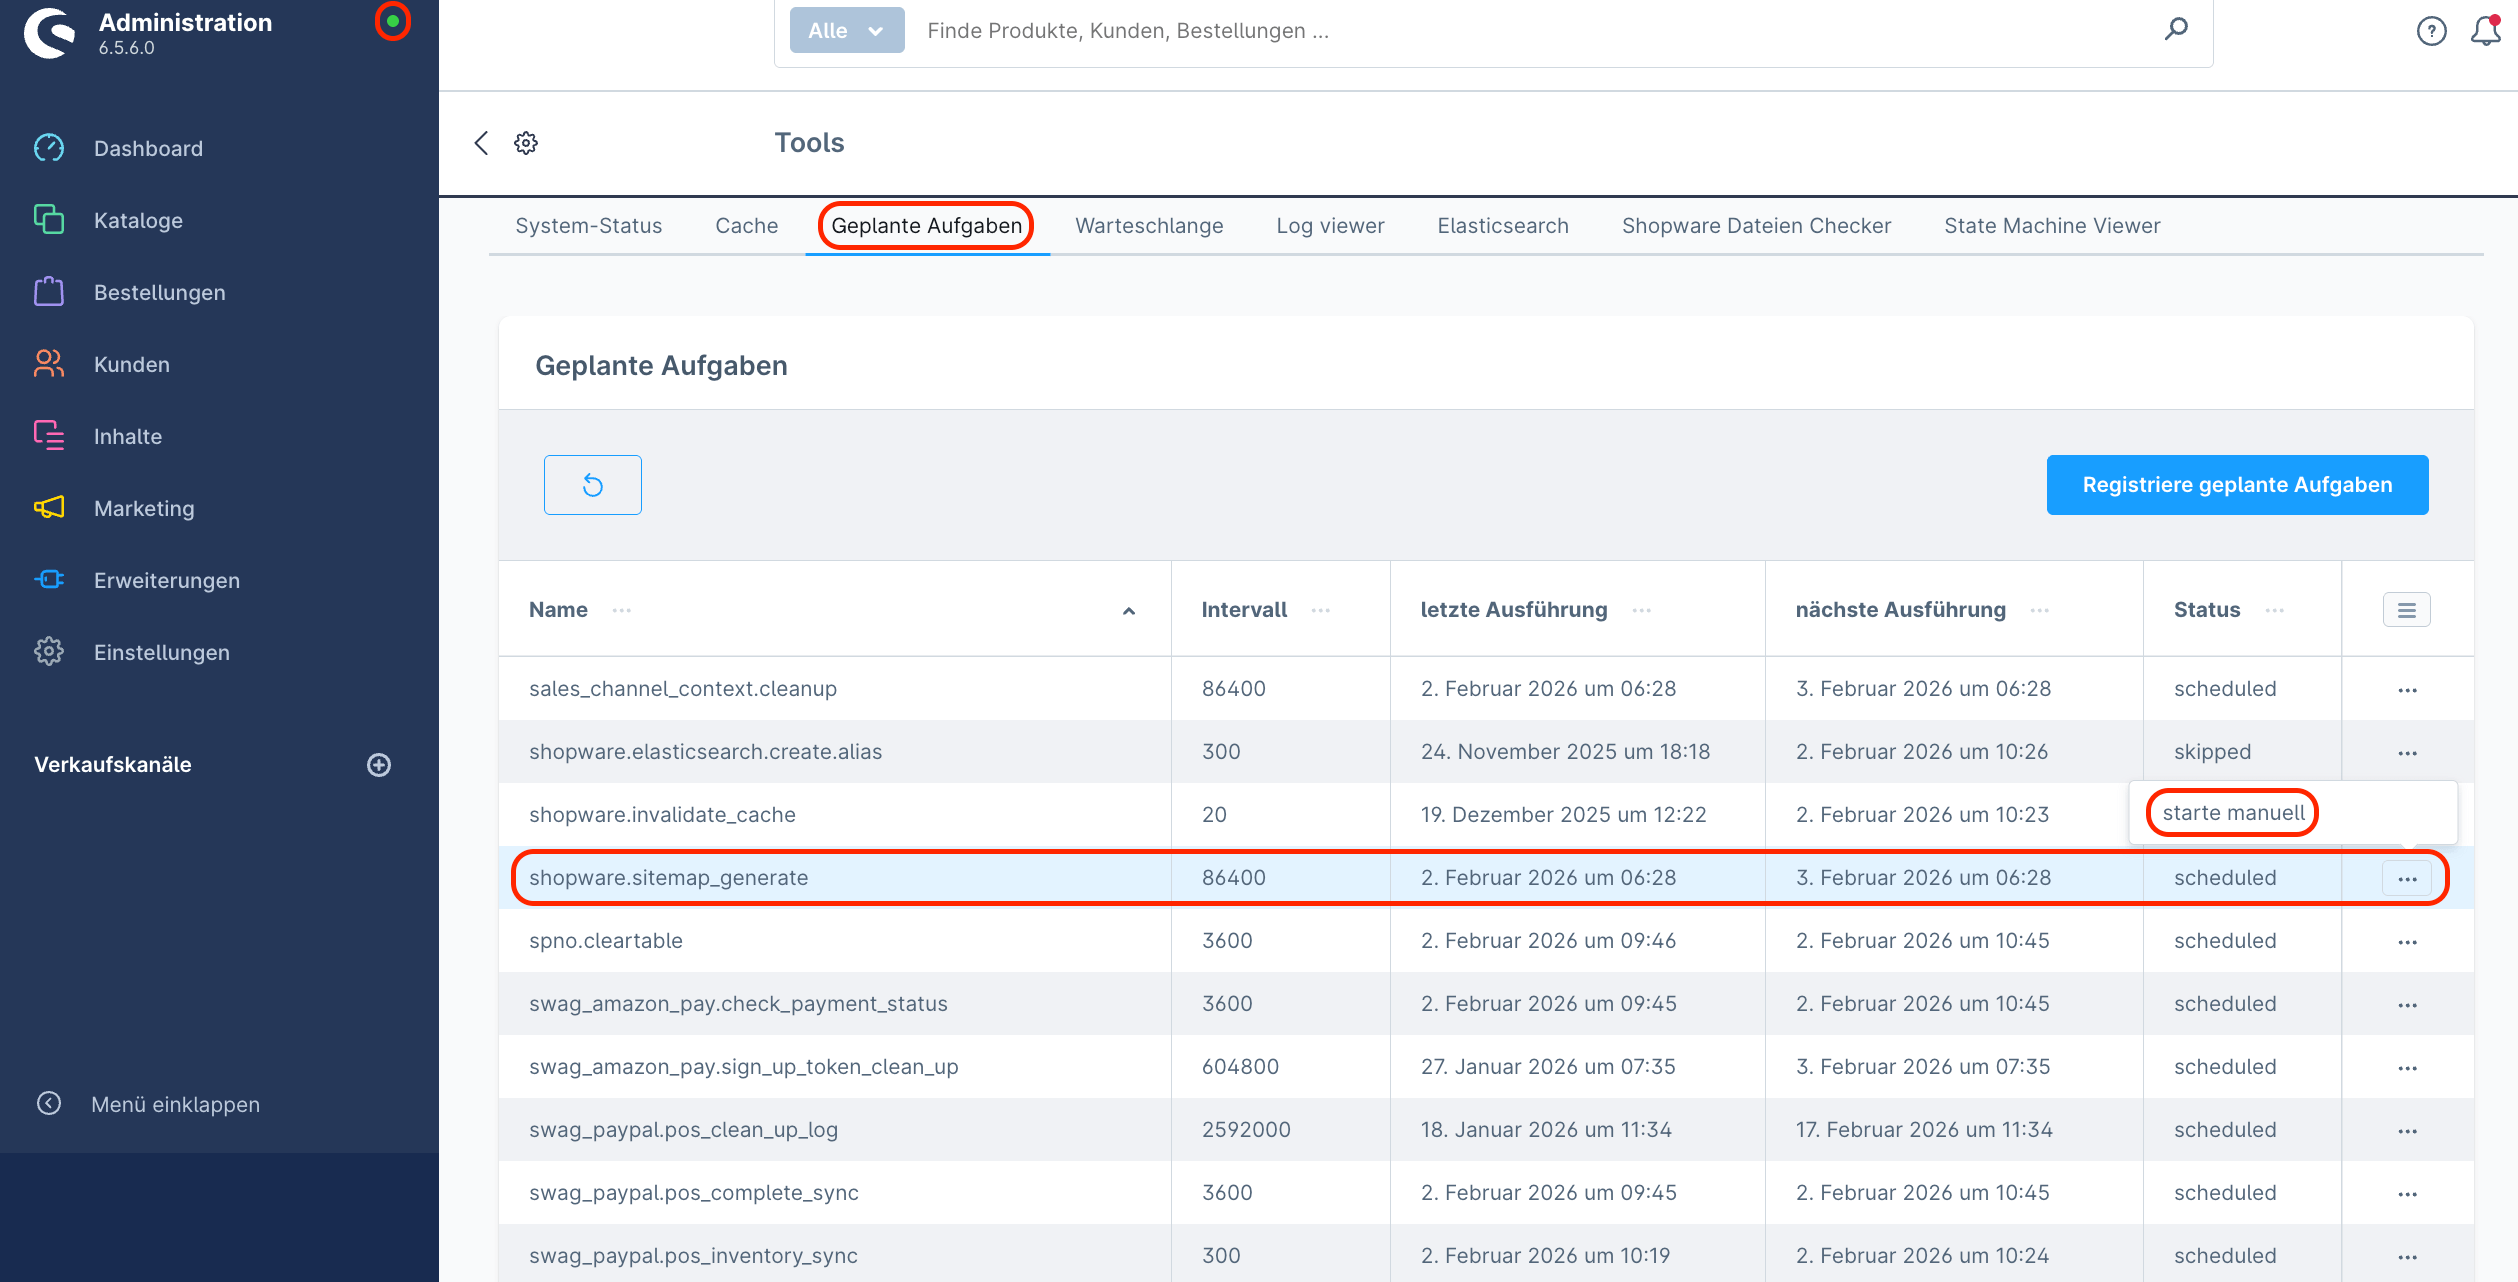Open actions for shopware.elasticsearch.create.alias row
The image size is (2518, 1282).
click(x=2407, y=753)
